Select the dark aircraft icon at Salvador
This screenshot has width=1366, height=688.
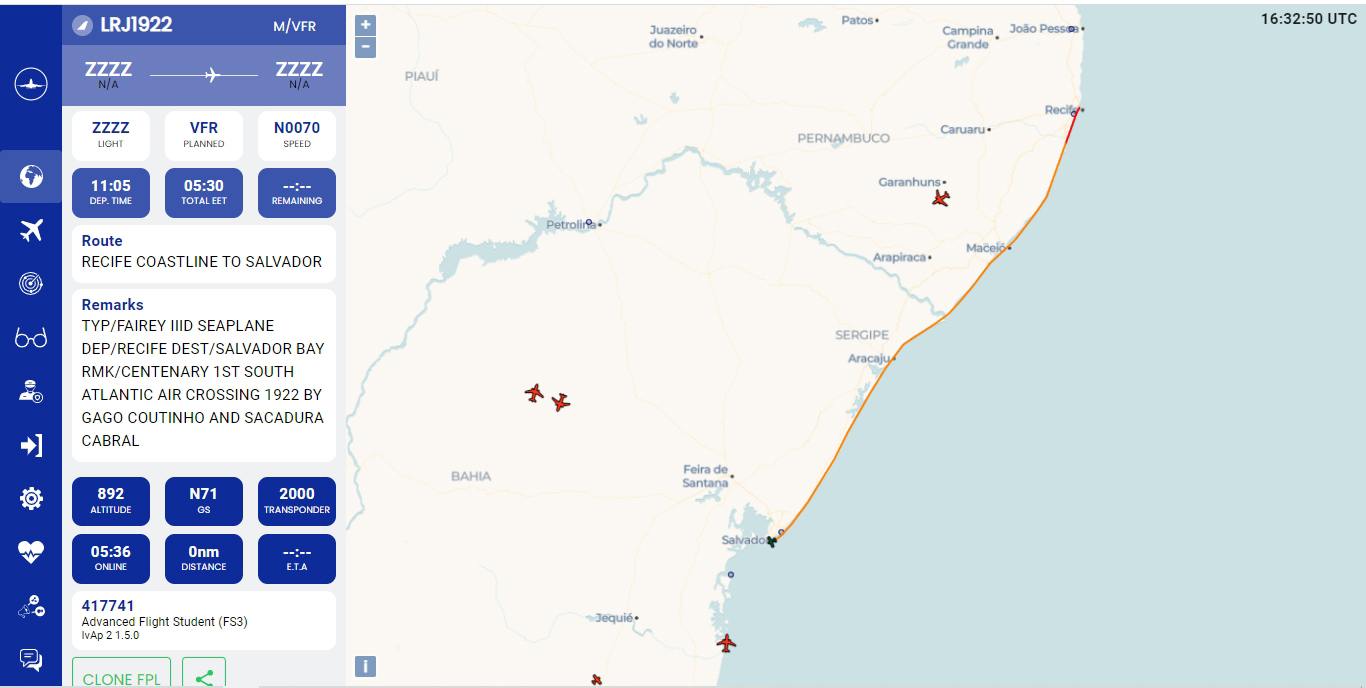771,541
